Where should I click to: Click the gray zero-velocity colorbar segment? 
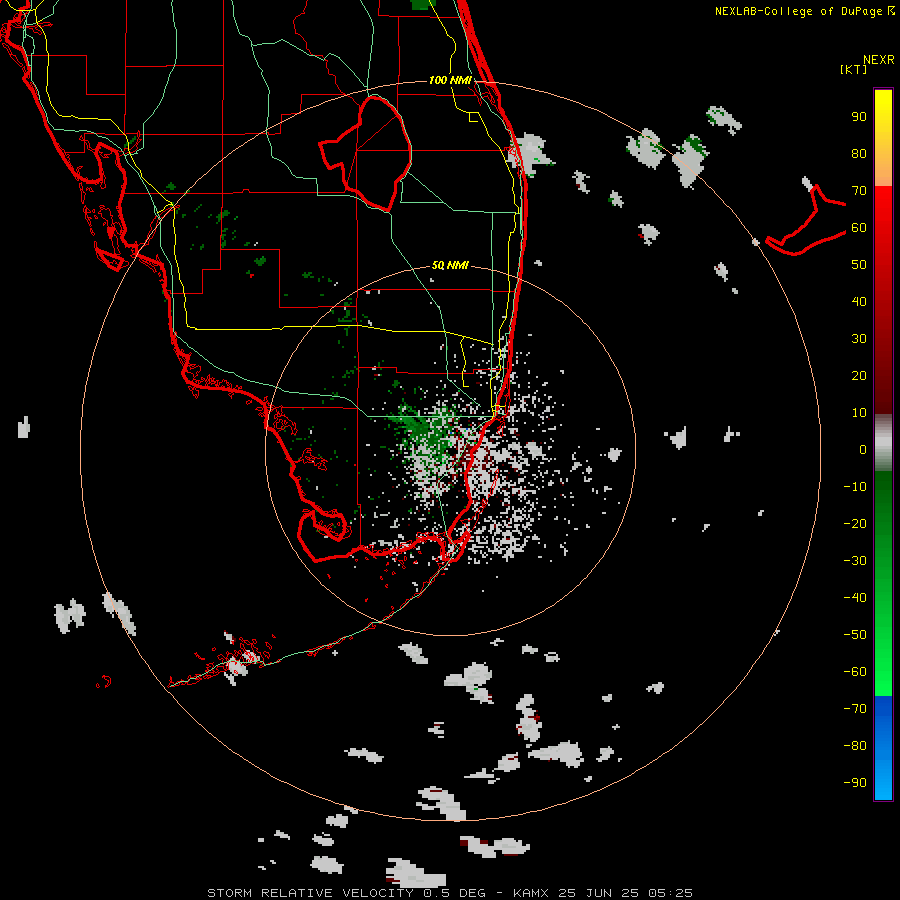(883, 443)
